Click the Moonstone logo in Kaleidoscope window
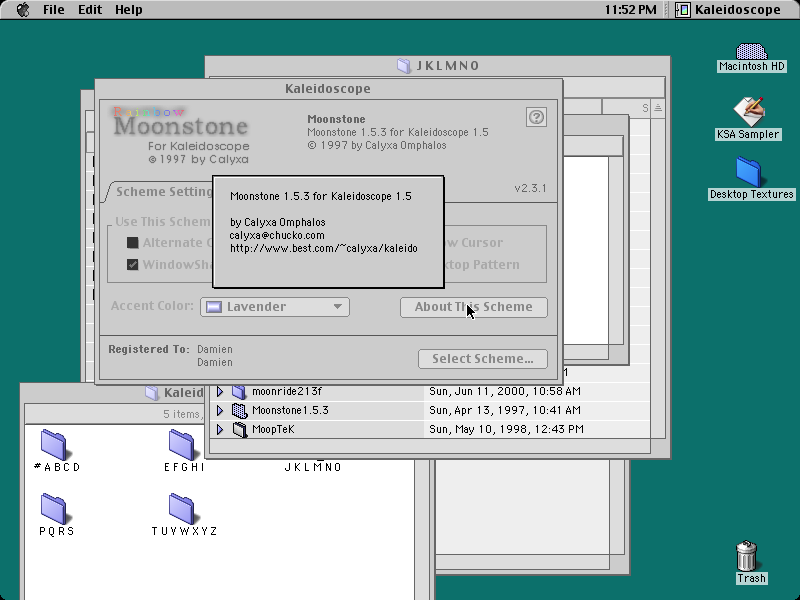The width and height of the screenshot is (800, 600). (181, 136)
